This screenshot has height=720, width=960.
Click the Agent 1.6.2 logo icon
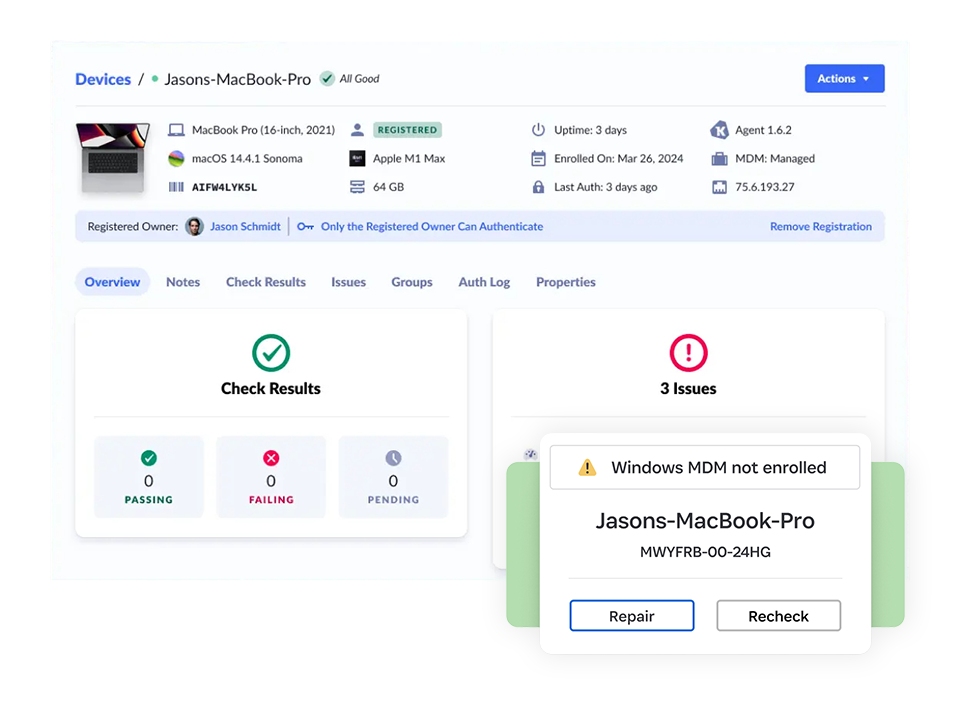point(718,130)
